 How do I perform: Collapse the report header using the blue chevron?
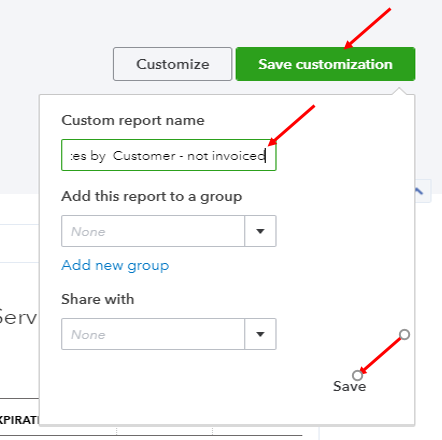tap(419, 191)
